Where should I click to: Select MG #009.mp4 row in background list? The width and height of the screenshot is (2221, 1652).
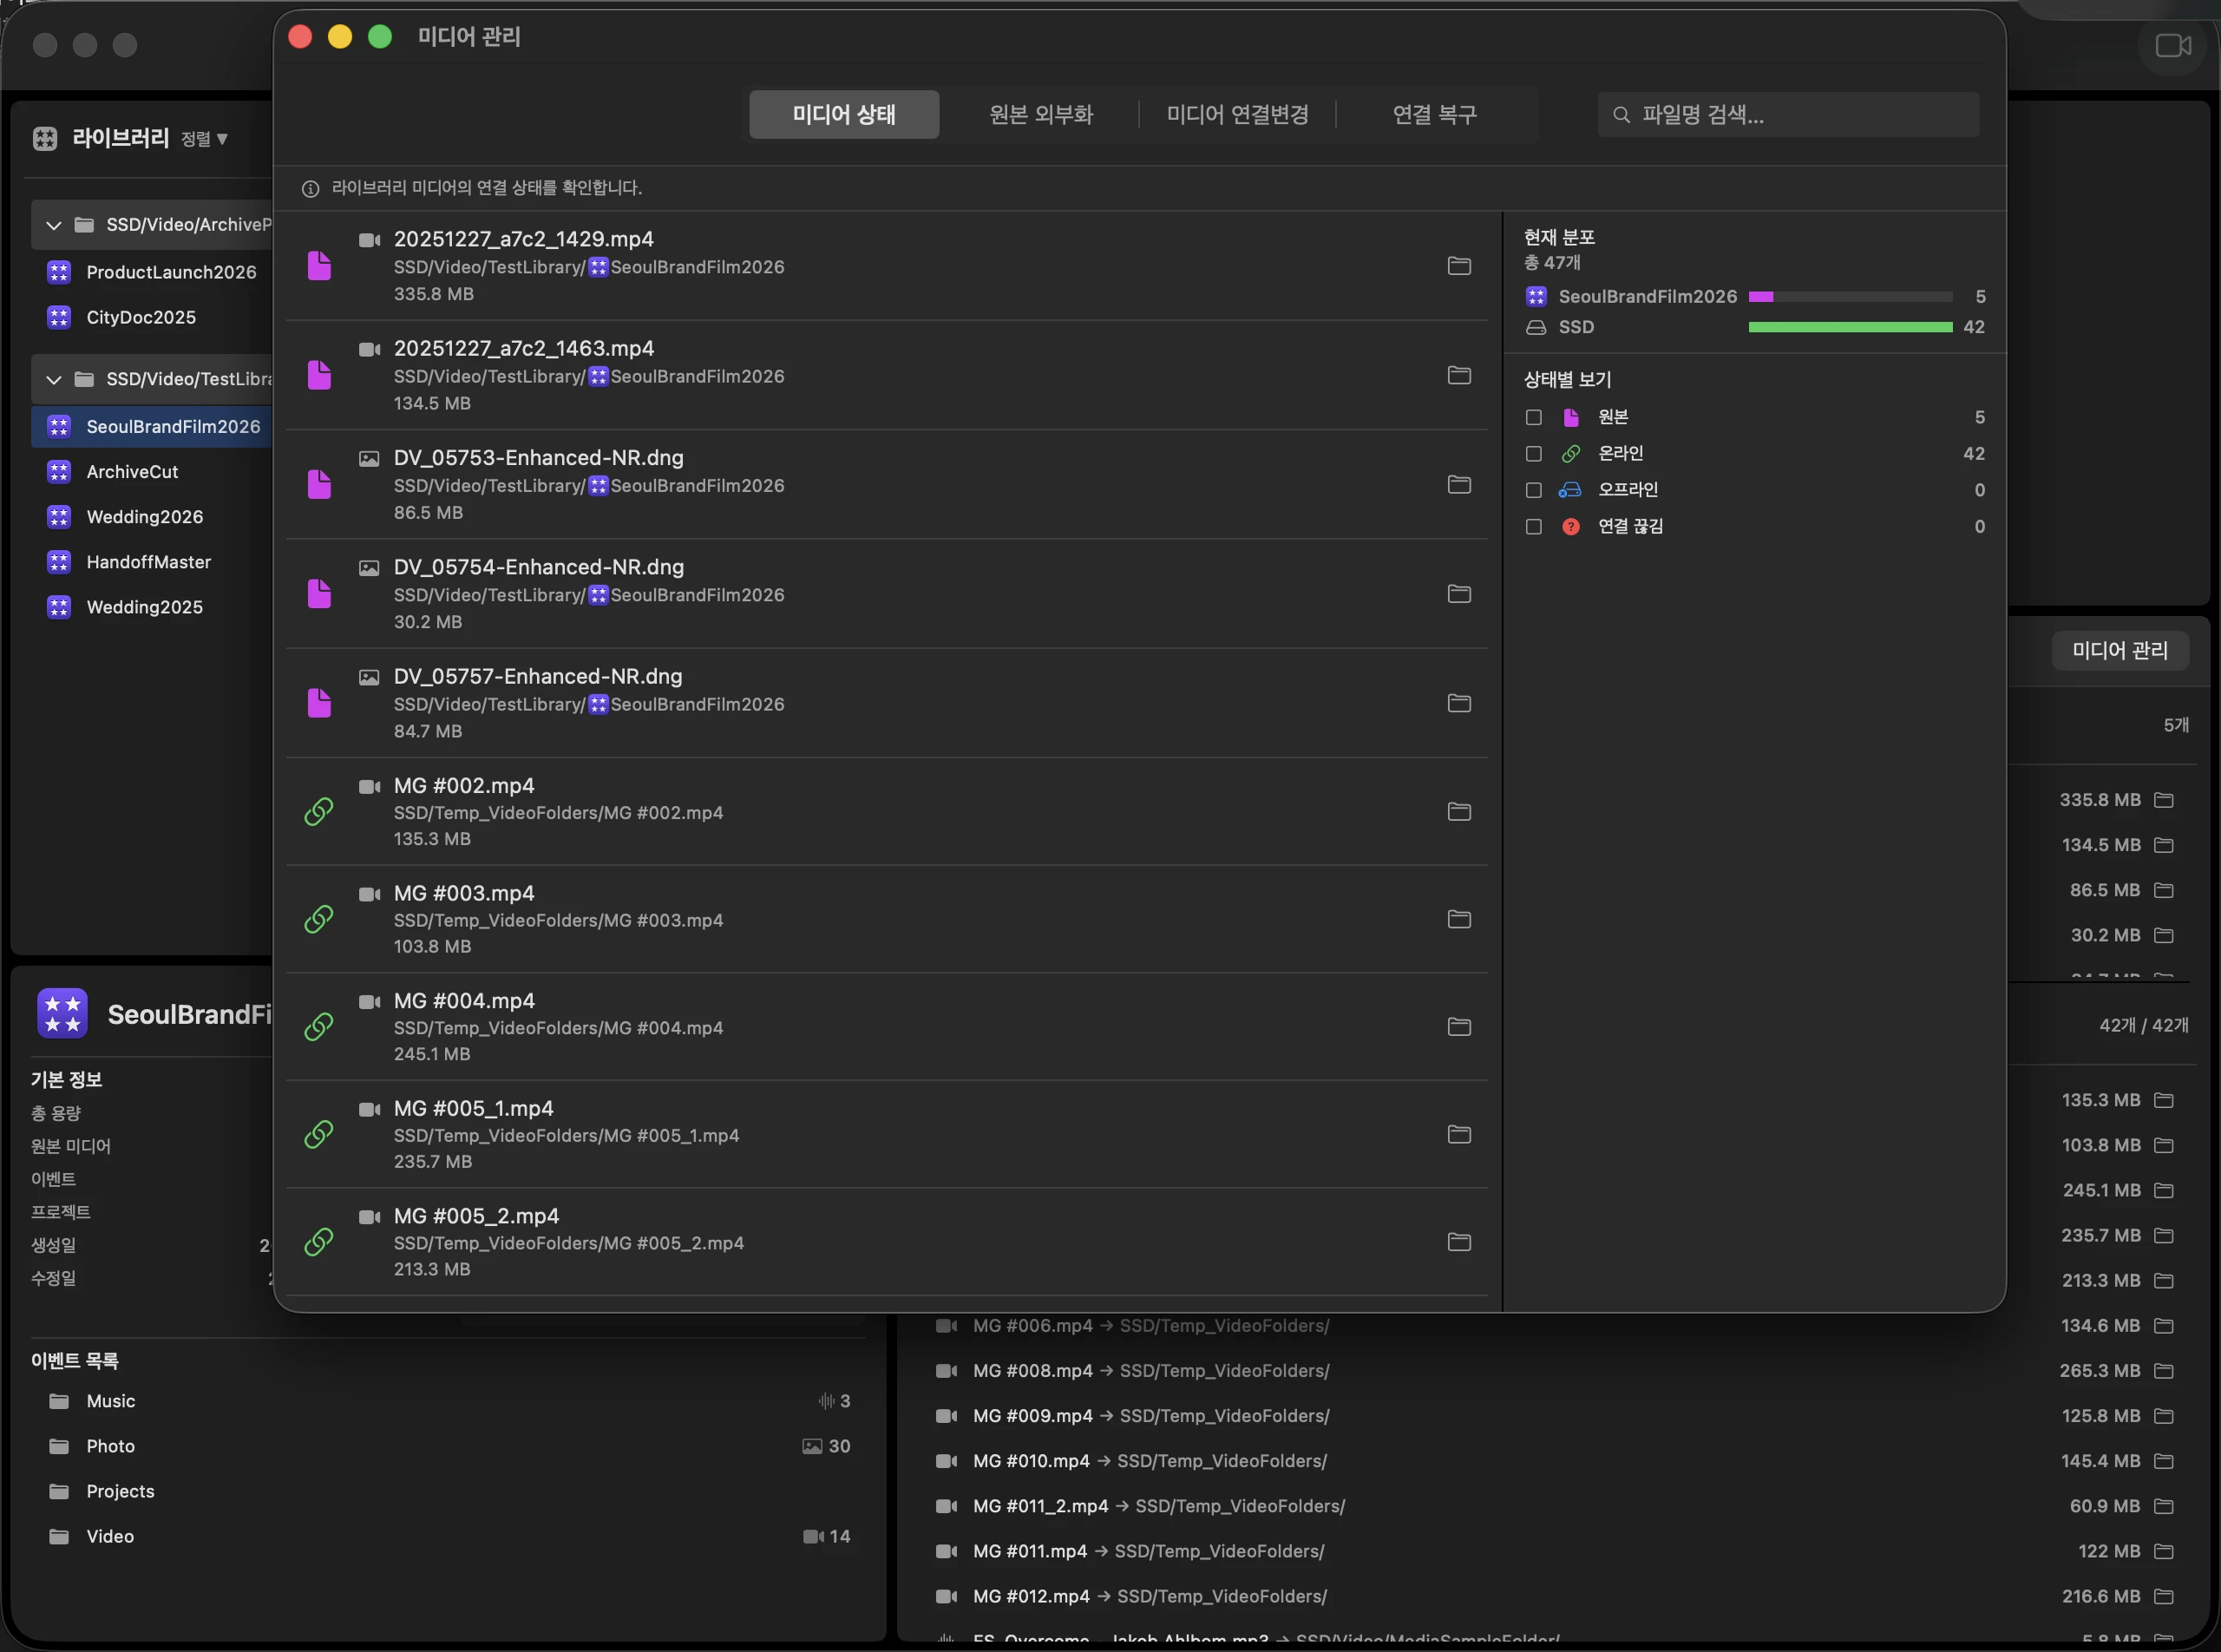coord(1555,1416)
